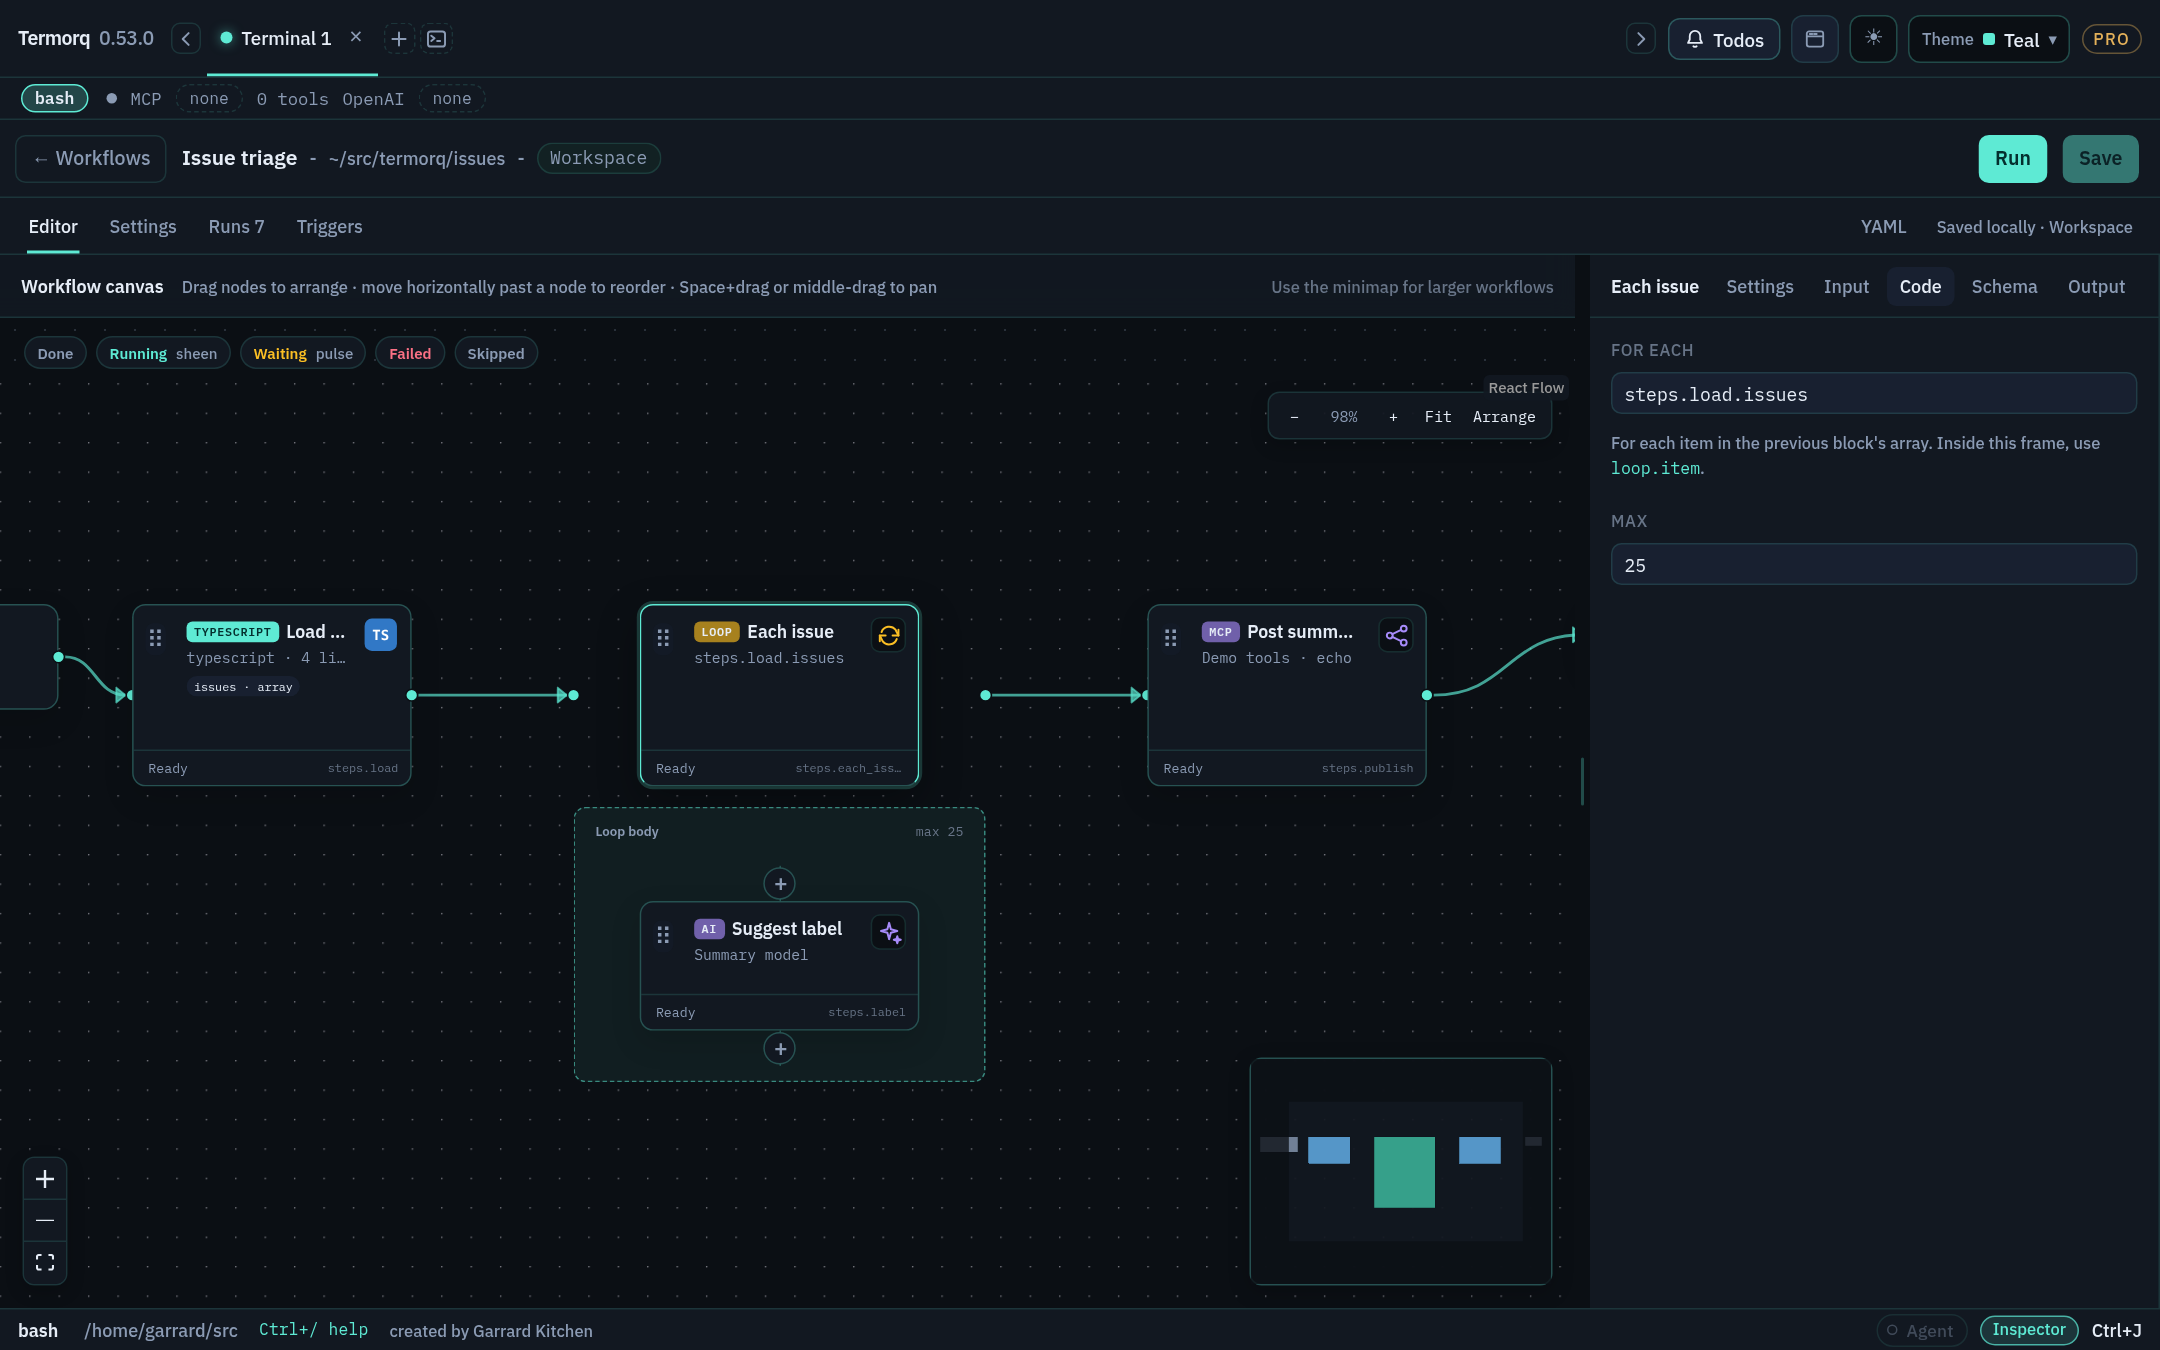Zoom out with the canvas minus control
Screen dimensions: 2160x1350
45,1220
